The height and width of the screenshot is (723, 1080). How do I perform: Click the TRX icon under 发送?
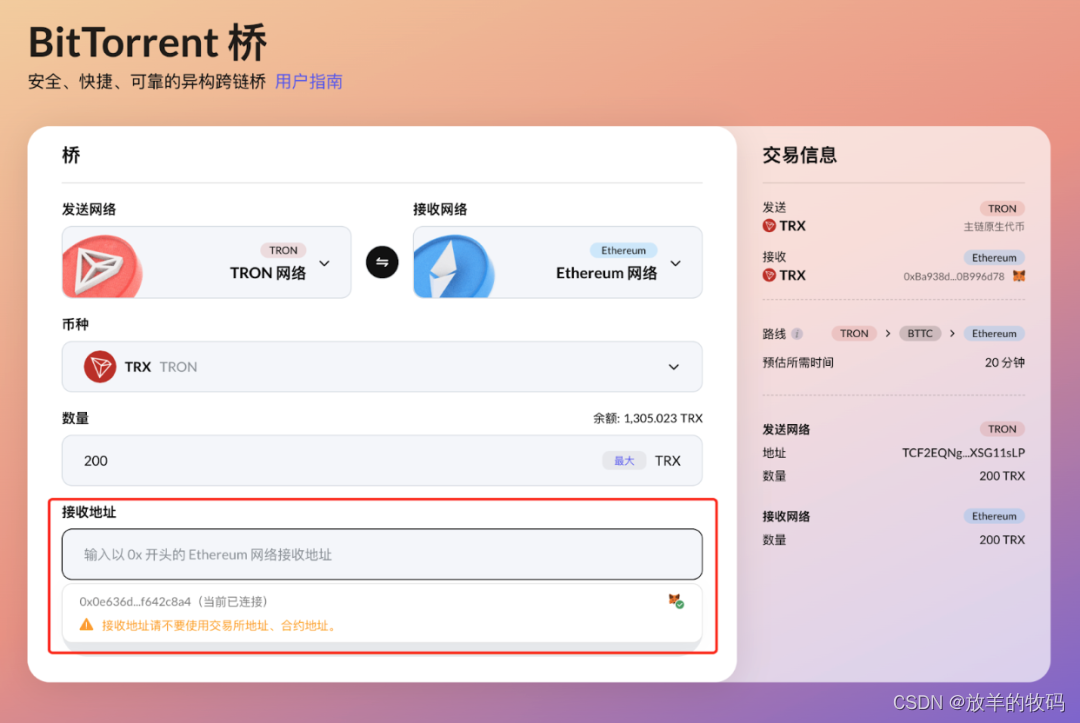(x=769, y=226)
